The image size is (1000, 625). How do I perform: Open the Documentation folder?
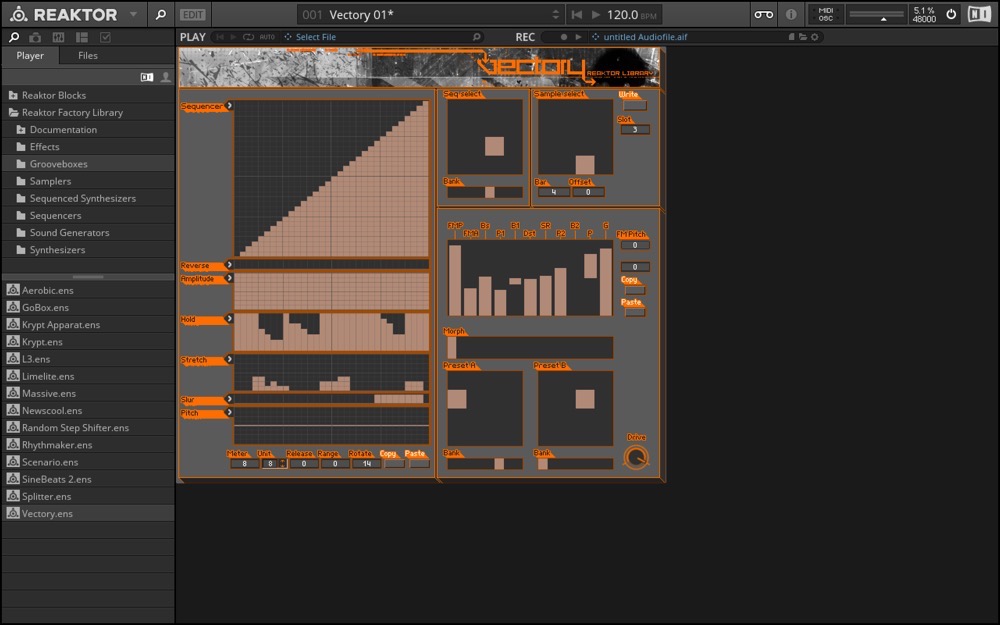tap(88, 129)
